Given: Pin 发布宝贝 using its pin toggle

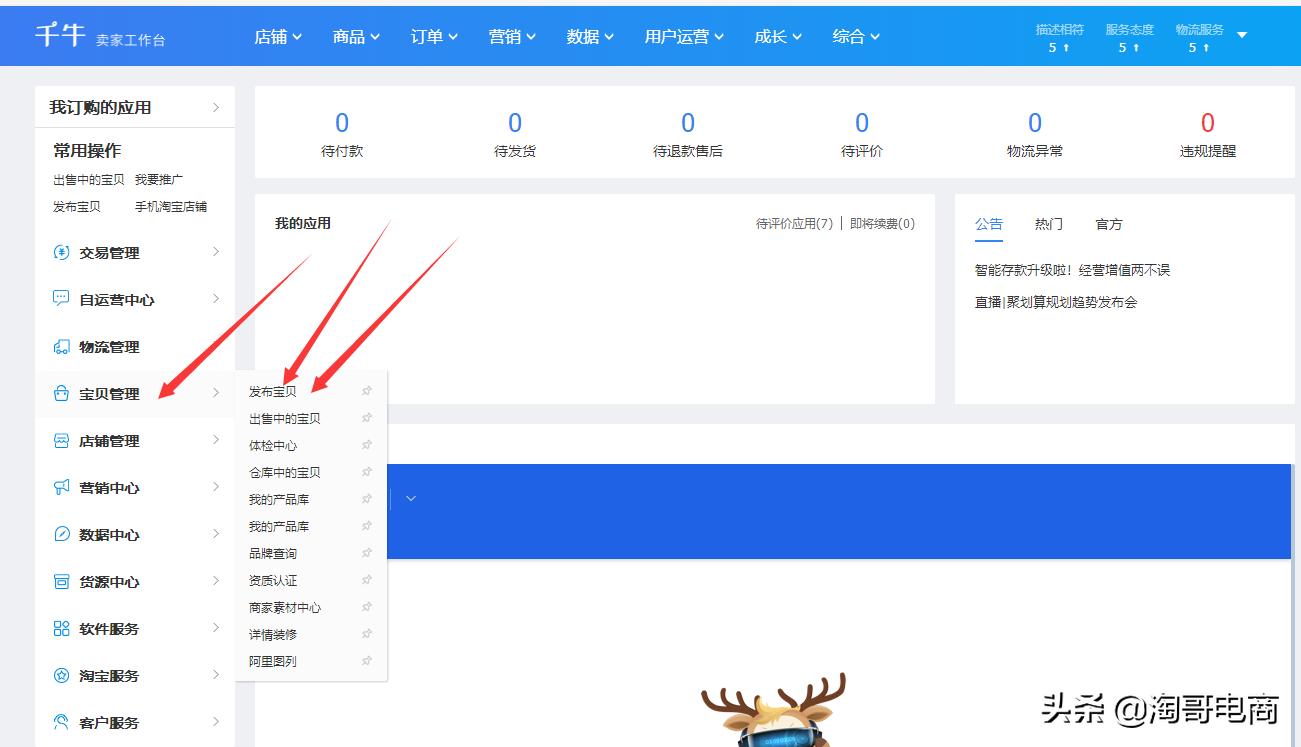Looking at the screenshot, I should [x=366, y=391].
